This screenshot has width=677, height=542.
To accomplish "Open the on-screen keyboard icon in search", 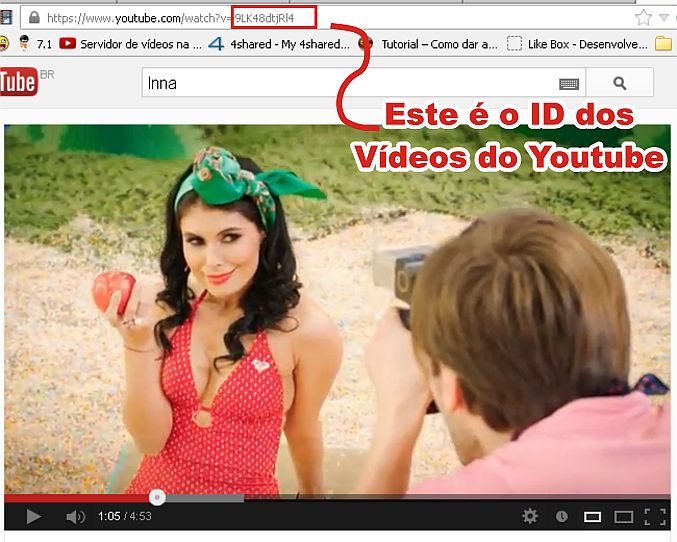I will coord(569,83).
